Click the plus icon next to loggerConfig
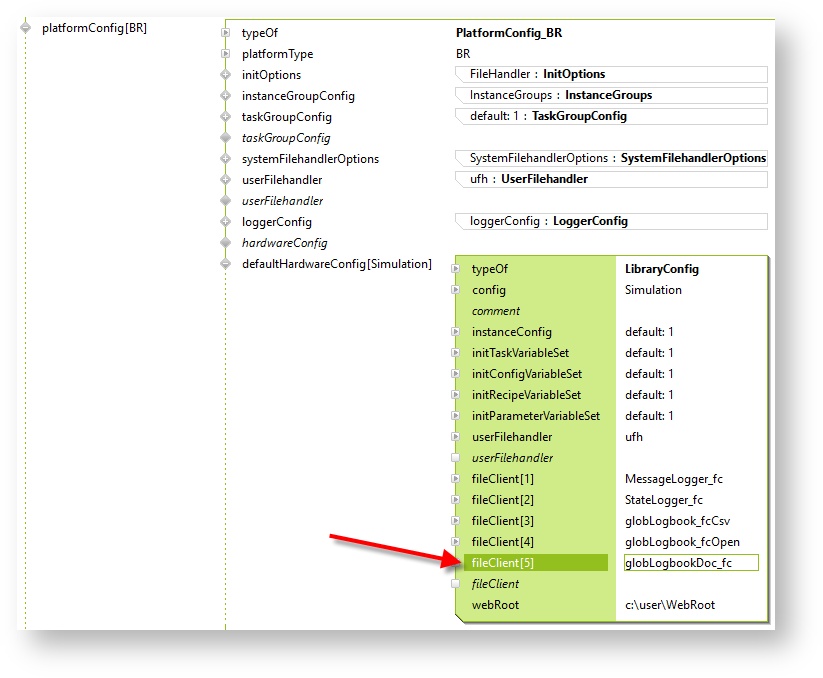The width and height of the screenshot is (823, 678). tap(226, 222)
